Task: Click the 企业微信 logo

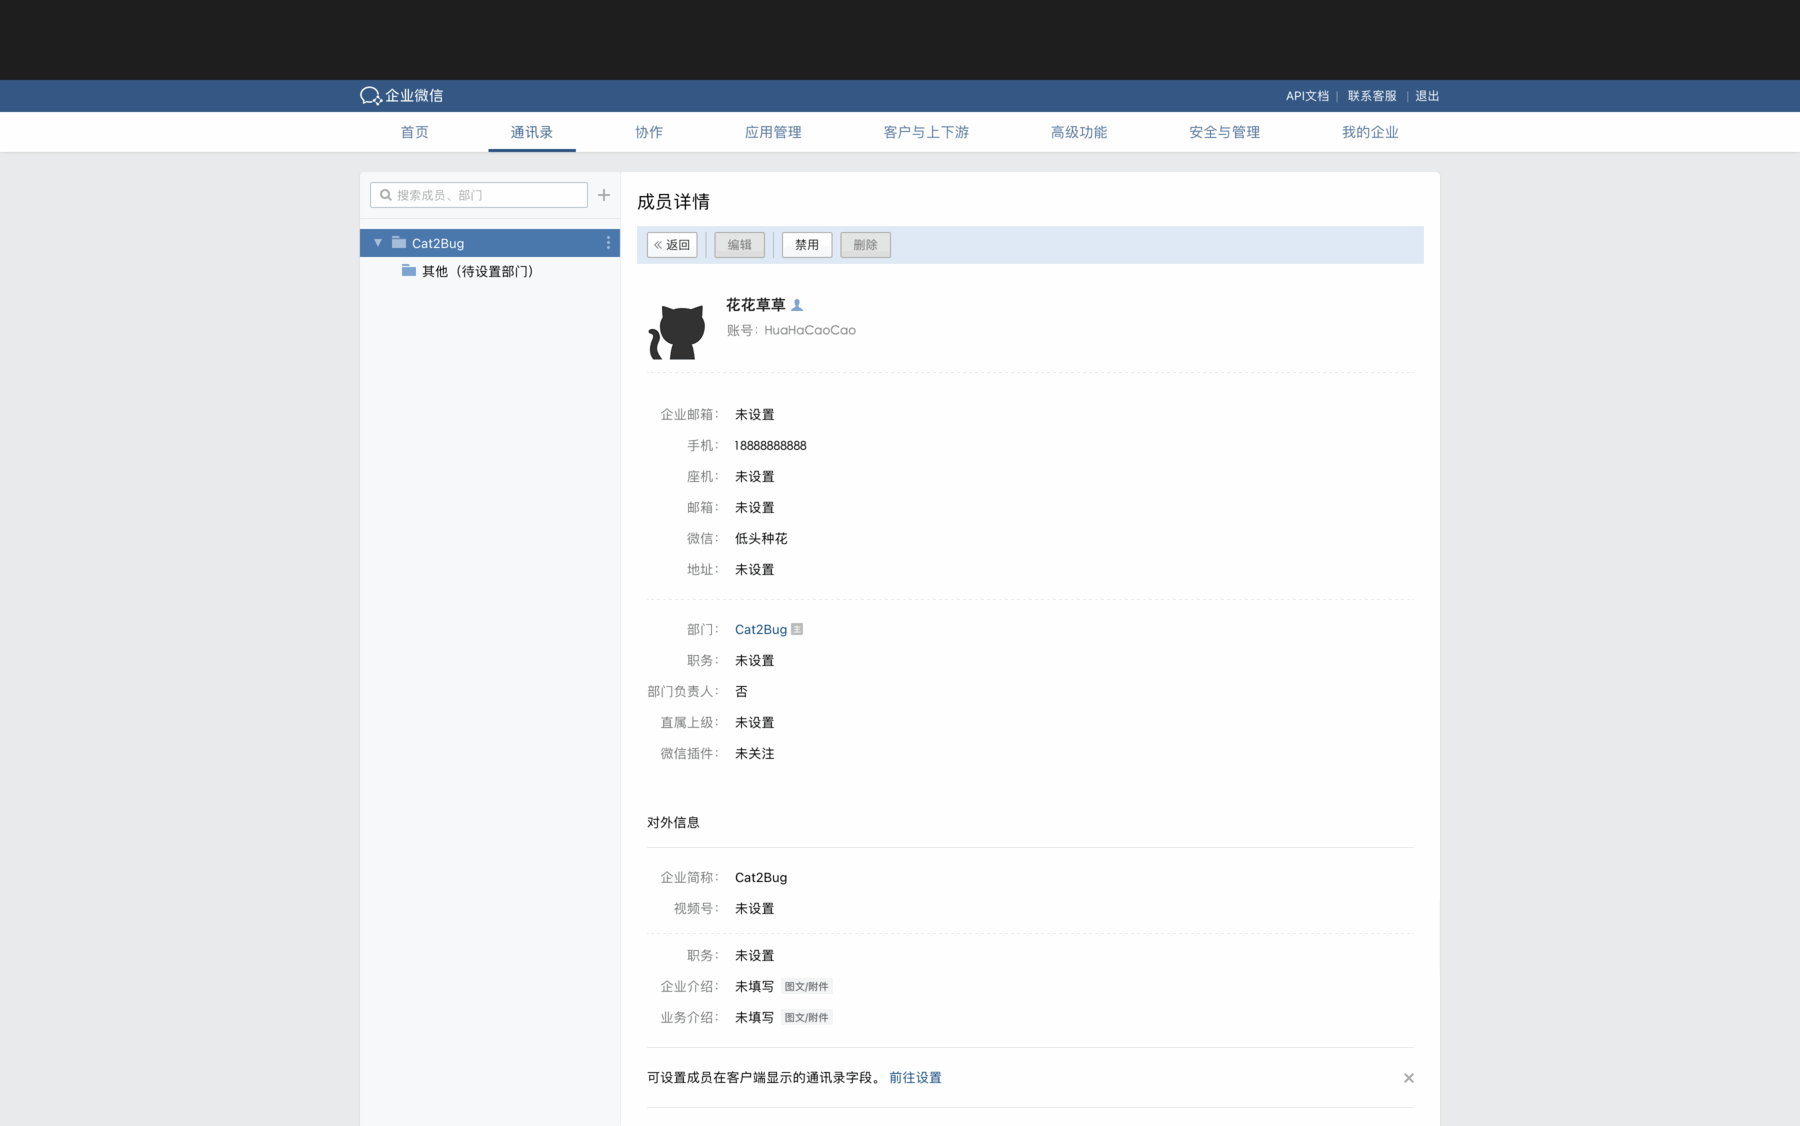Action: 401,96
